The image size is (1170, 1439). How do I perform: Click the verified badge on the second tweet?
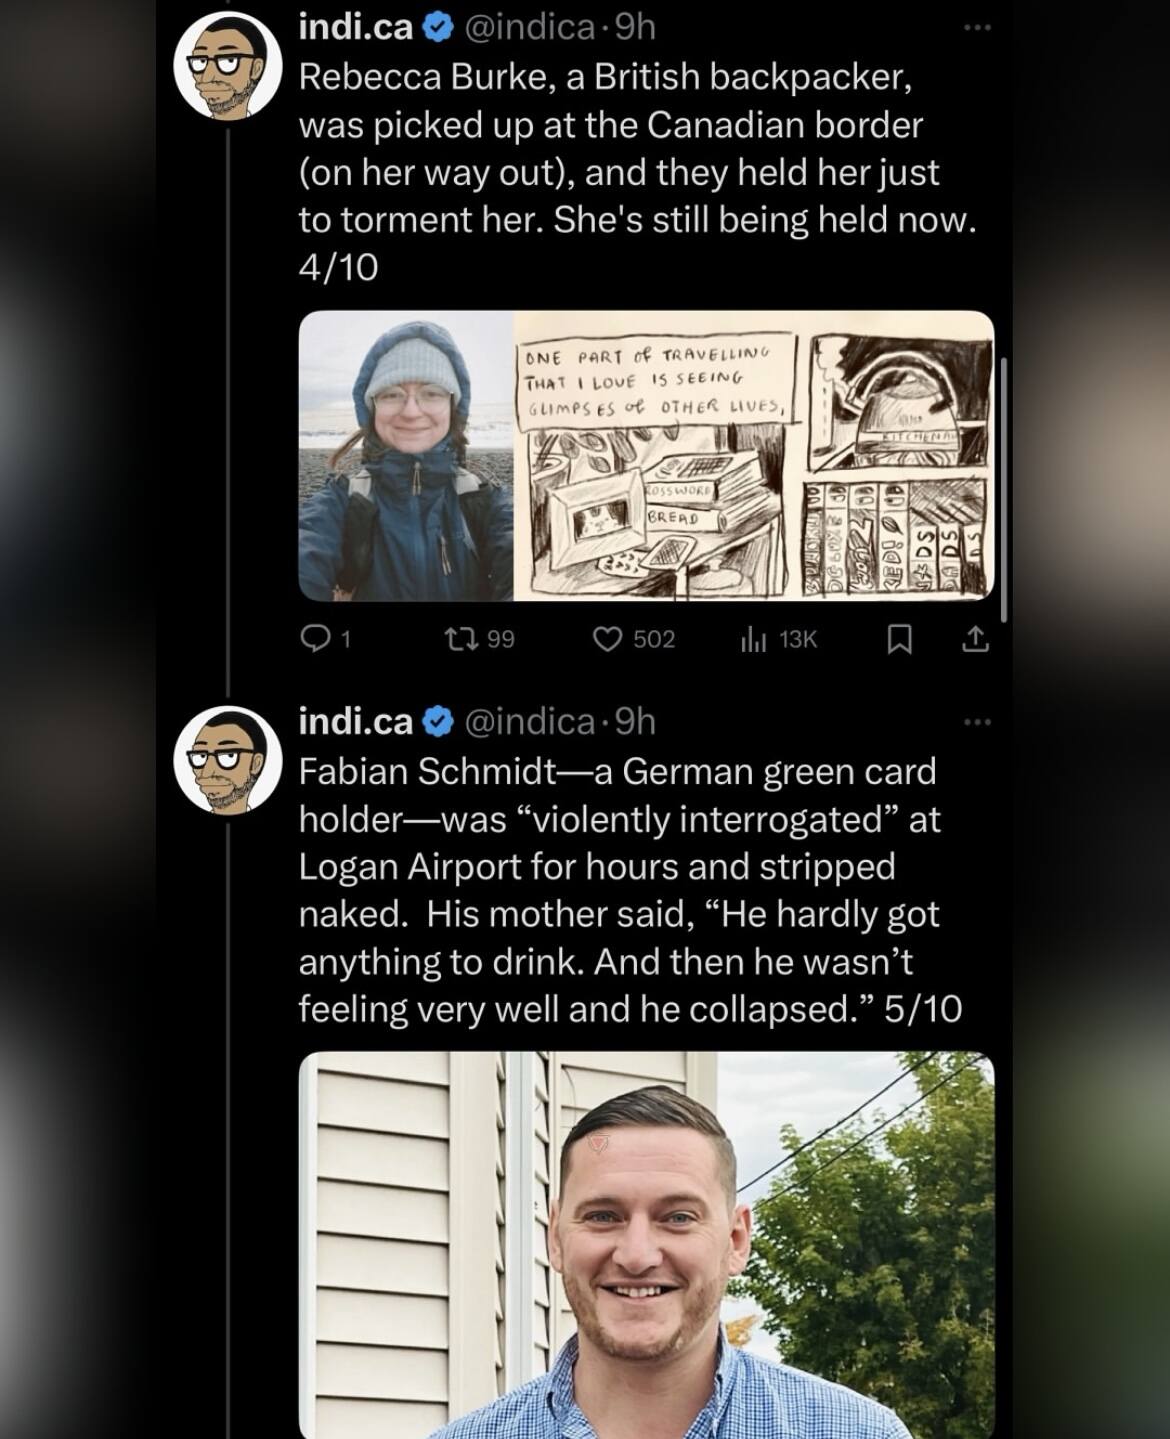(x=438, y=721)
